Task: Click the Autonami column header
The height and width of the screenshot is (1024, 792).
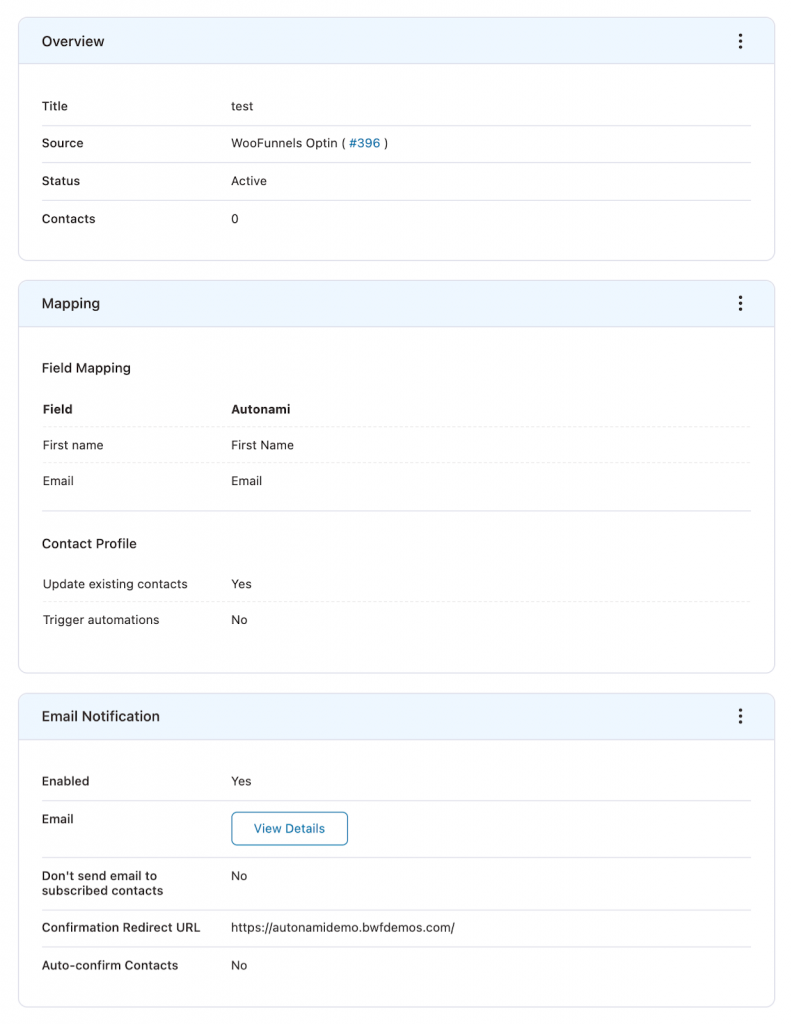Action: click(x=261, y=409)
